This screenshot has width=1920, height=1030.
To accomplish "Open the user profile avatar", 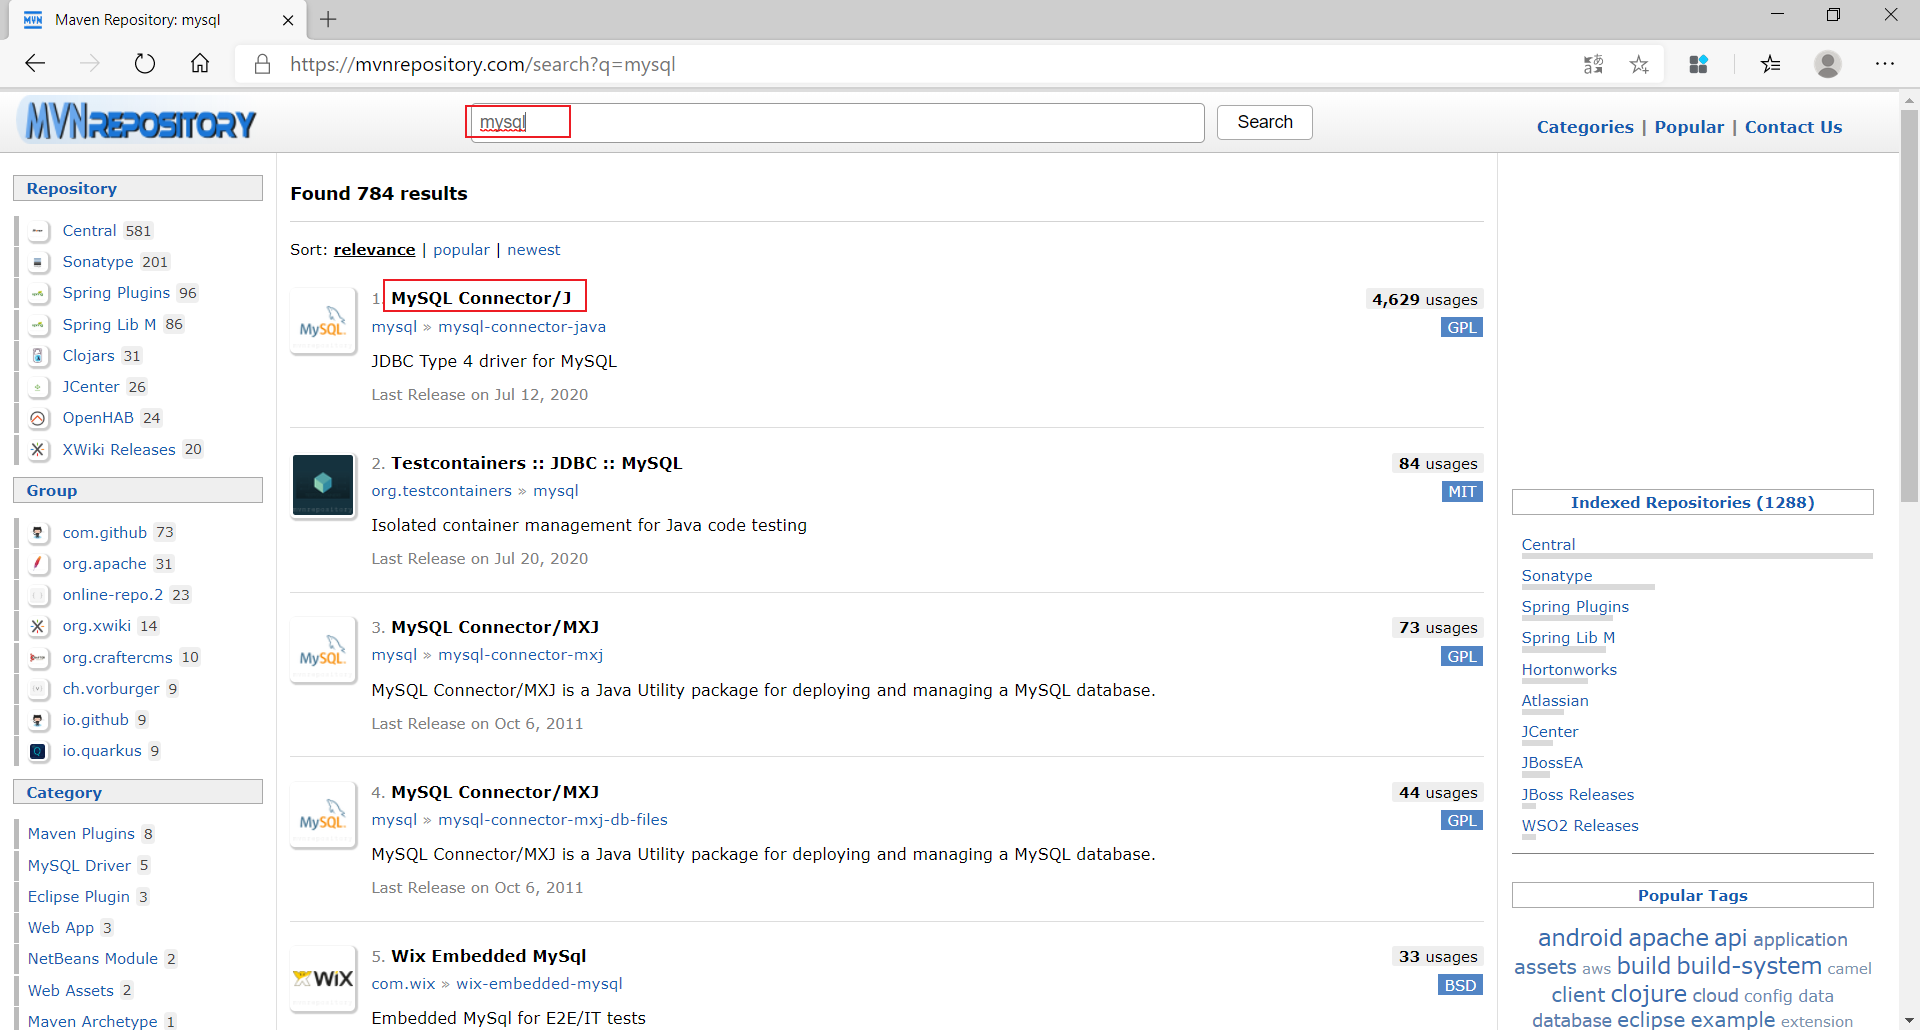I will pyautogui.click(x=1828, y=65).
